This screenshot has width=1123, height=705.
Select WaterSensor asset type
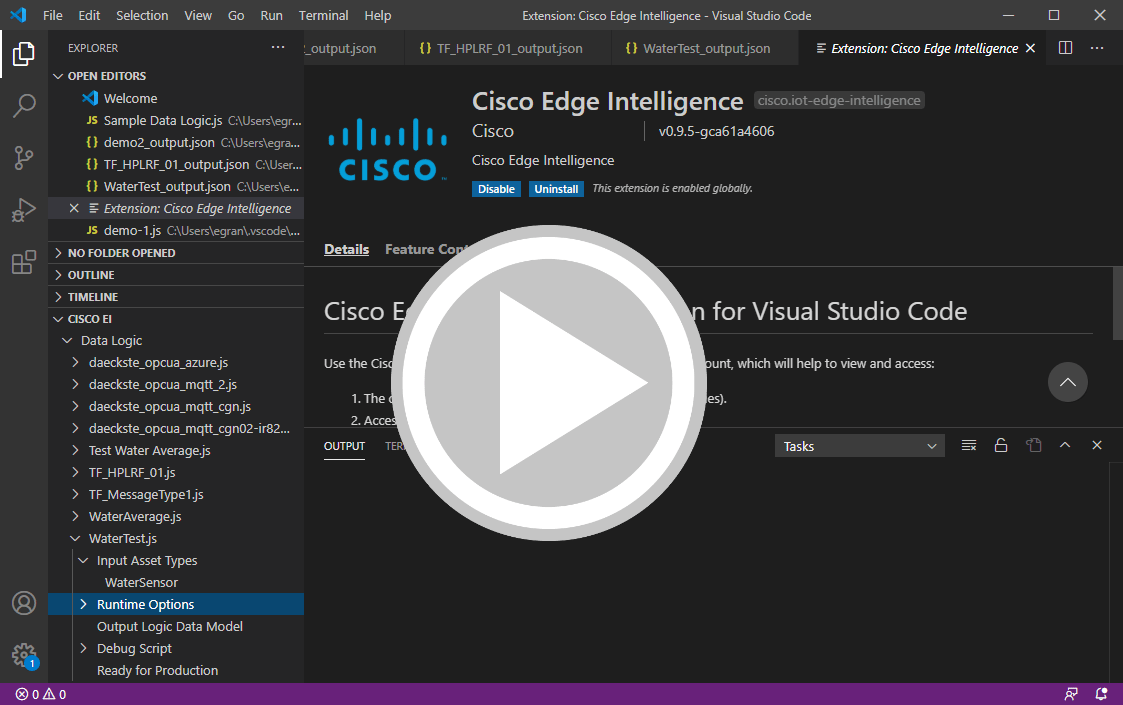(x=141, y=582)
